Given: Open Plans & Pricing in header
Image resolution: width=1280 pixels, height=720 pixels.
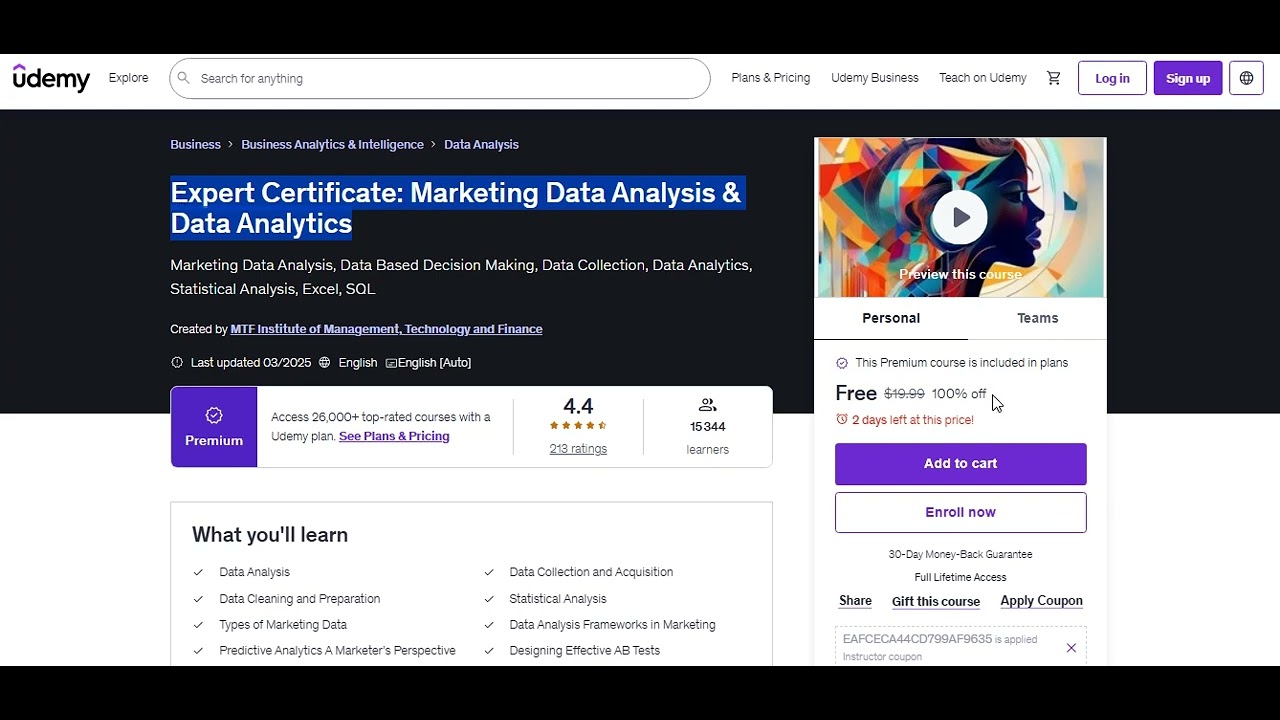Looking at the screenshot, I should coord(771,78).
